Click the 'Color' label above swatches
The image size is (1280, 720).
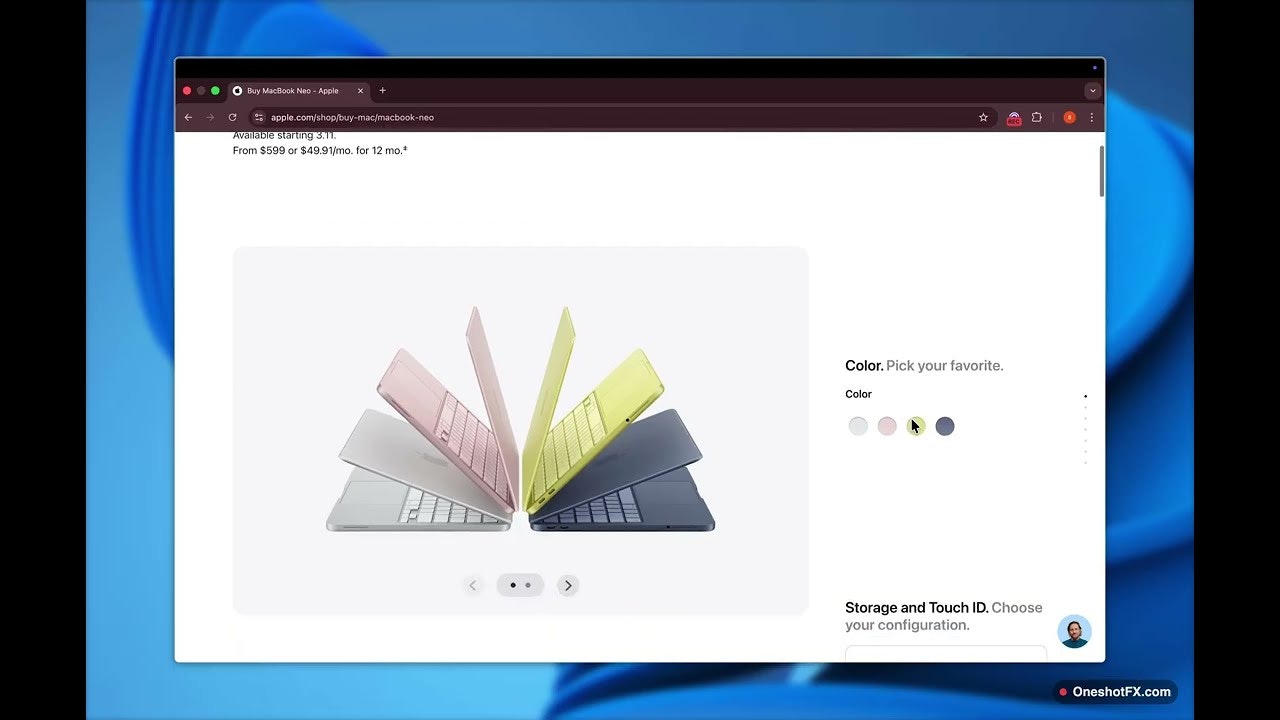[x=858, y=394]
